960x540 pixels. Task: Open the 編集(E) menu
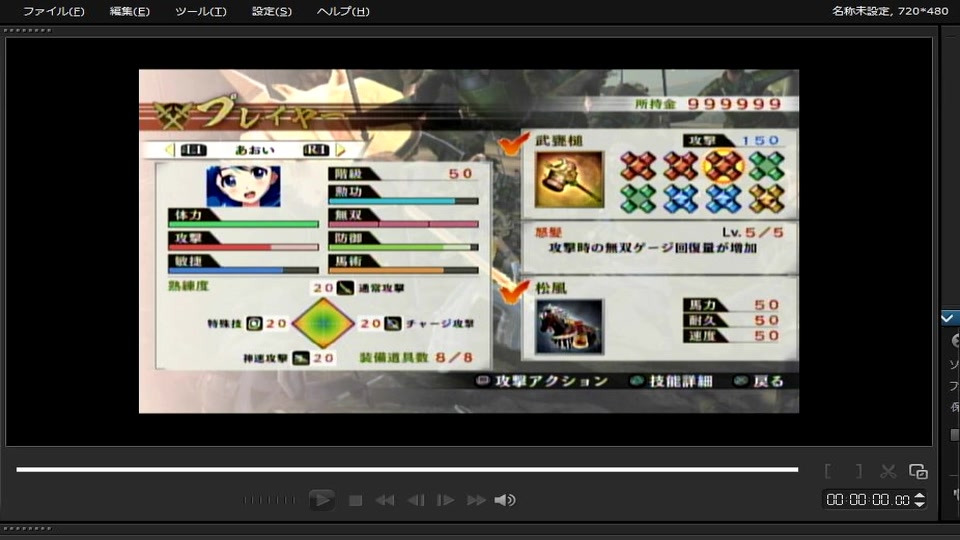coord(129,11)
